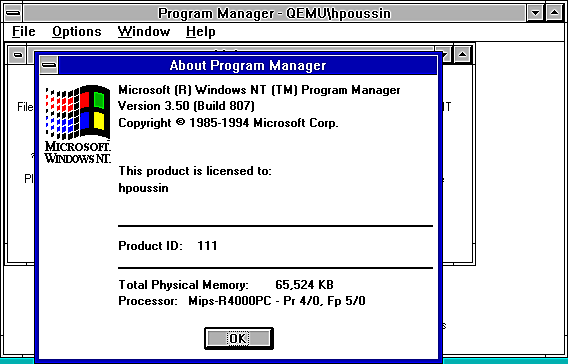This screenshot has height=364, width=568.
Task: Maximize the Program Manager window
Action: pyautogui.click(x=554, y=13)
